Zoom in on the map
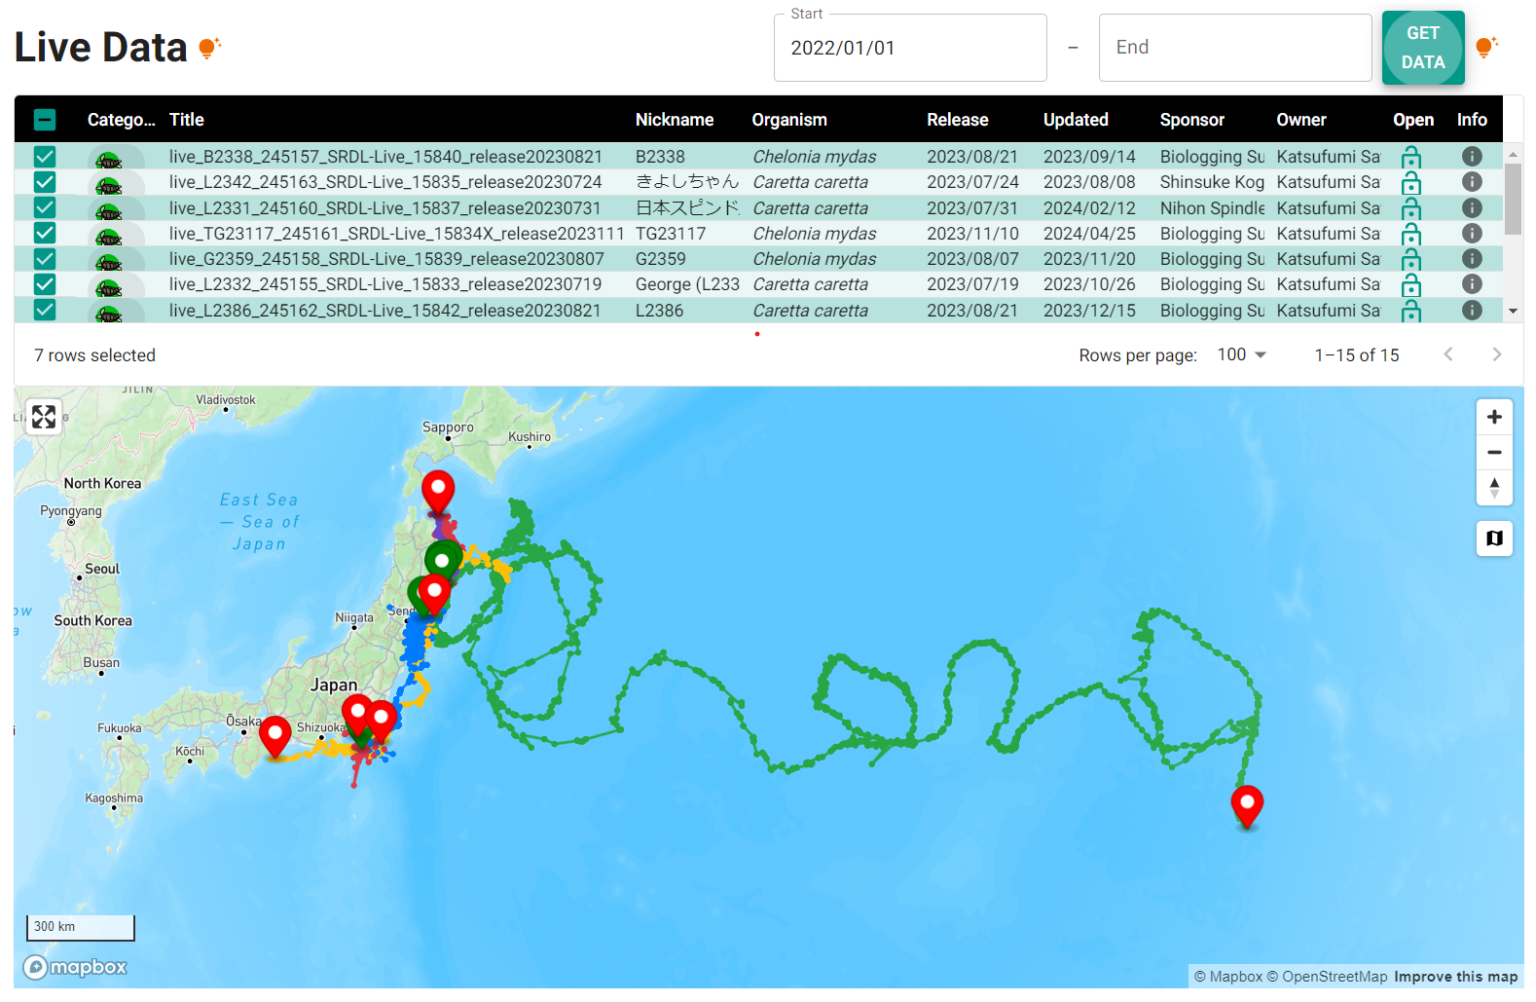 point(1494,416)
